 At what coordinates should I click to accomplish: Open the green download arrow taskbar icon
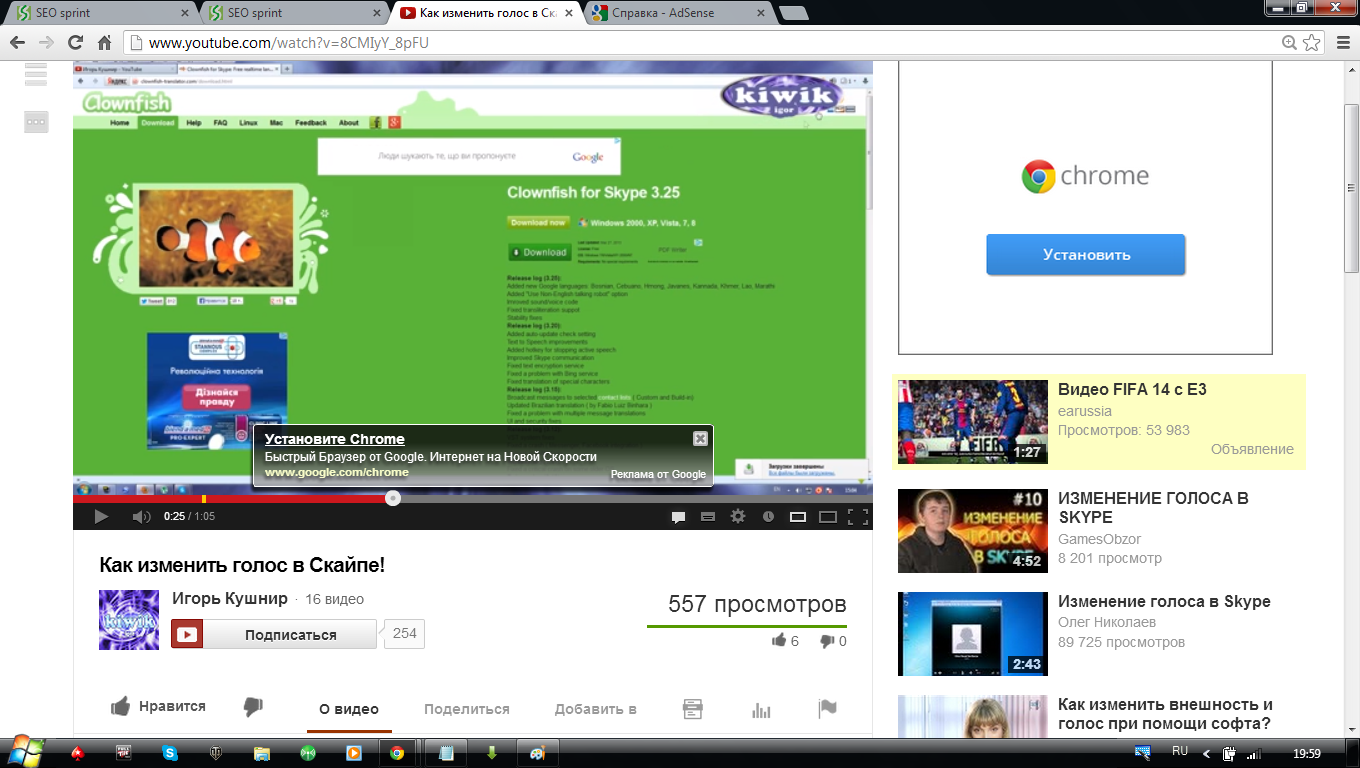(492, 753)
